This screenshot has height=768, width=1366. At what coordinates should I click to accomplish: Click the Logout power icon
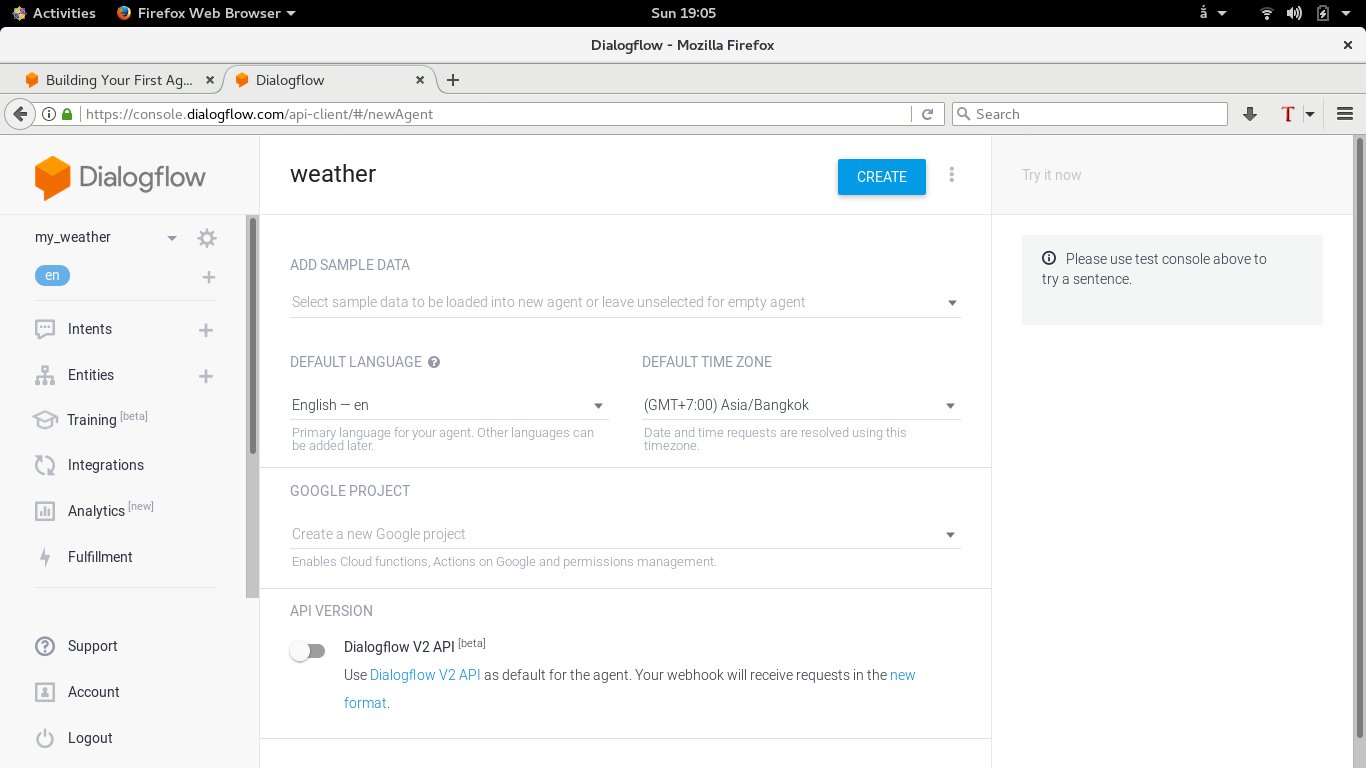45,738
